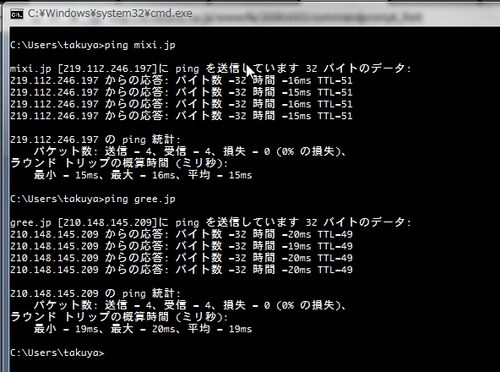Select the 'gree.jp [210.148.145.209]に ping を送信' line
Screen dimensions: 500x372
pyautogui.click(x=211, y=222)
